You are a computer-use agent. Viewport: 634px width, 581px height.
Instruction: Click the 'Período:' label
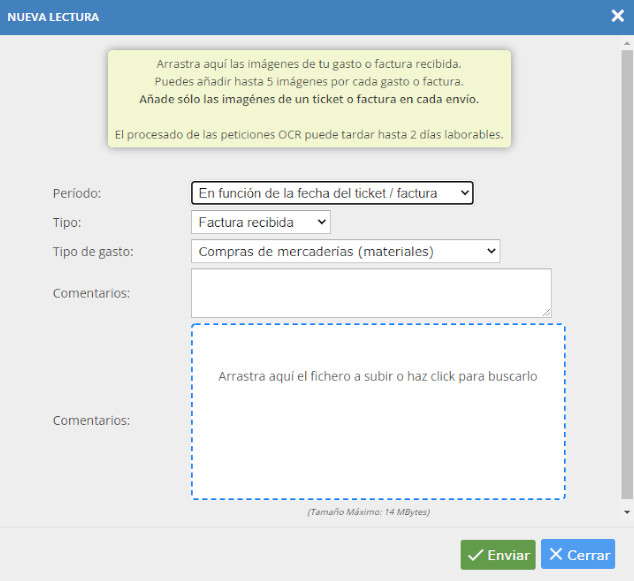click(77, 193)
